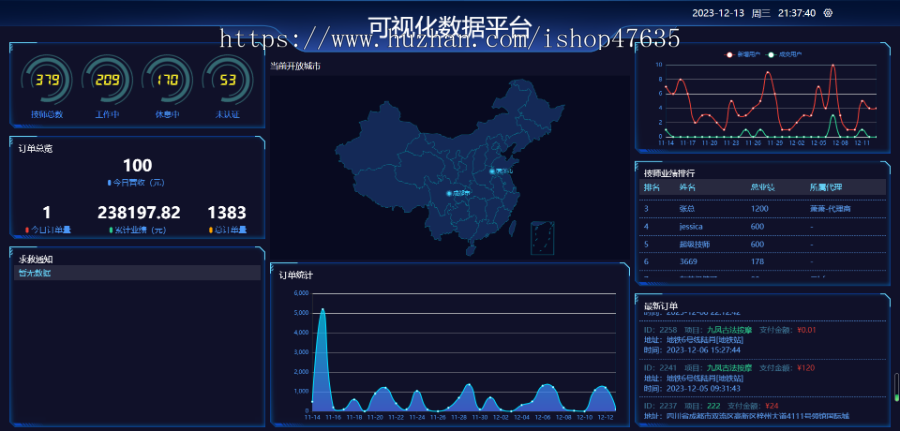Screen dimensions: 900x431
Task: Toggle the green 成交用户 legend item
Action: [x=785, y=55]
